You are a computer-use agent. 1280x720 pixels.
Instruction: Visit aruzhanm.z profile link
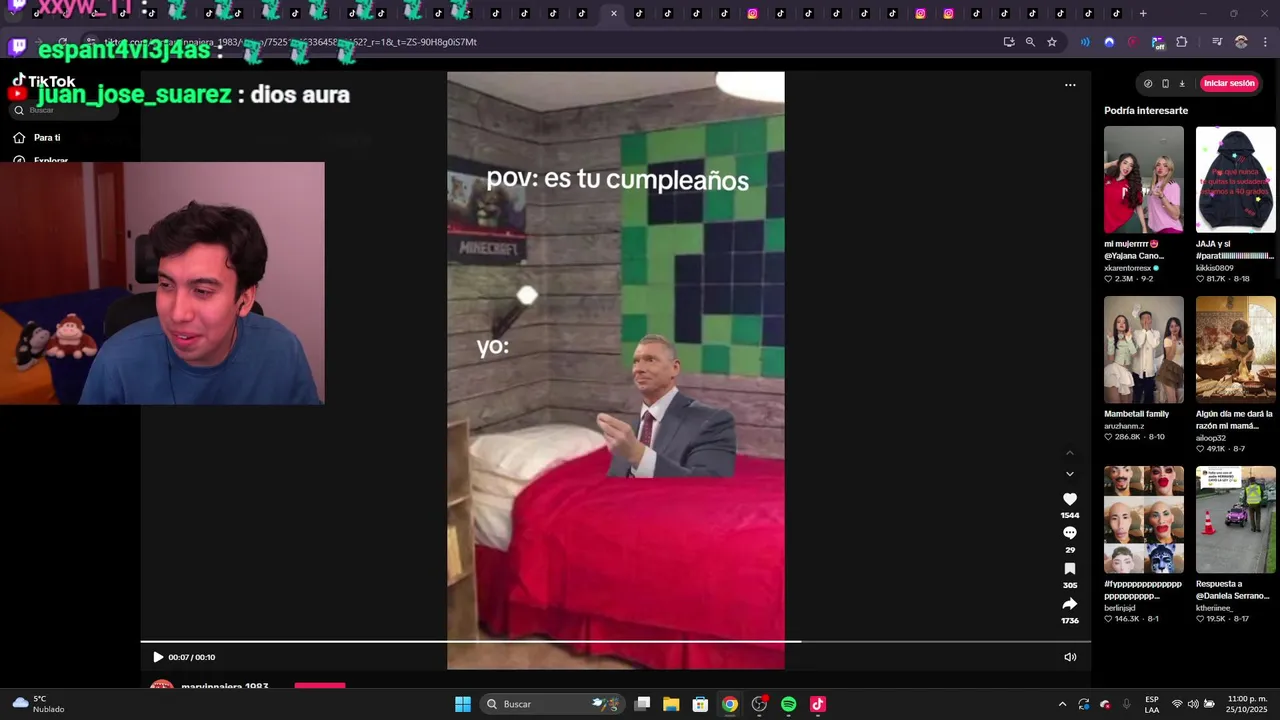[1124, 426]
